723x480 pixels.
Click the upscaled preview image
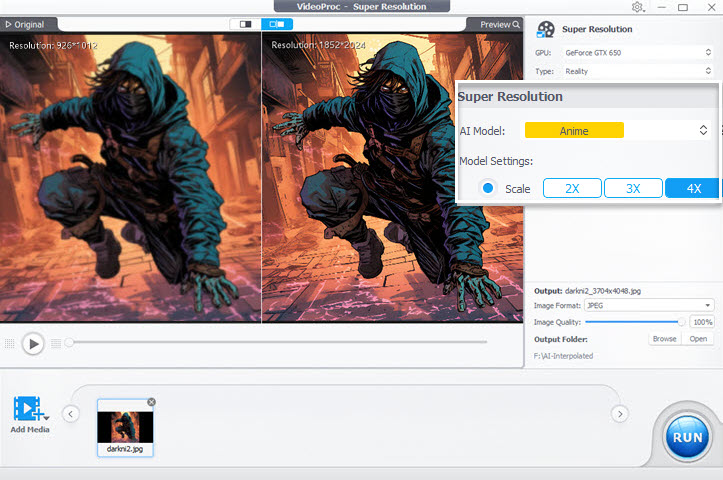(x=392, y=177)
